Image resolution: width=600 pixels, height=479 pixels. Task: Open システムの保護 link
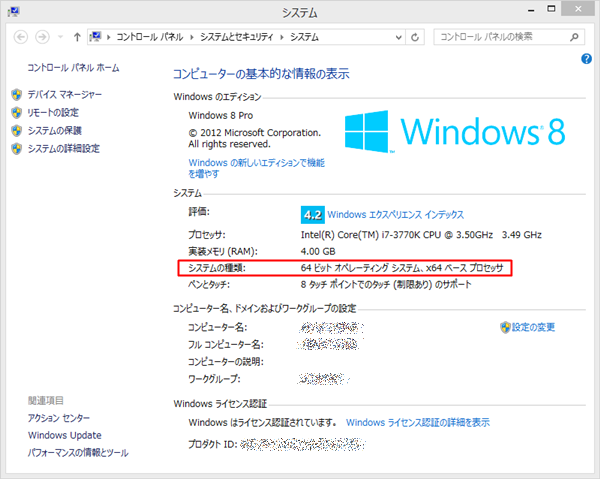coord(55,130)
